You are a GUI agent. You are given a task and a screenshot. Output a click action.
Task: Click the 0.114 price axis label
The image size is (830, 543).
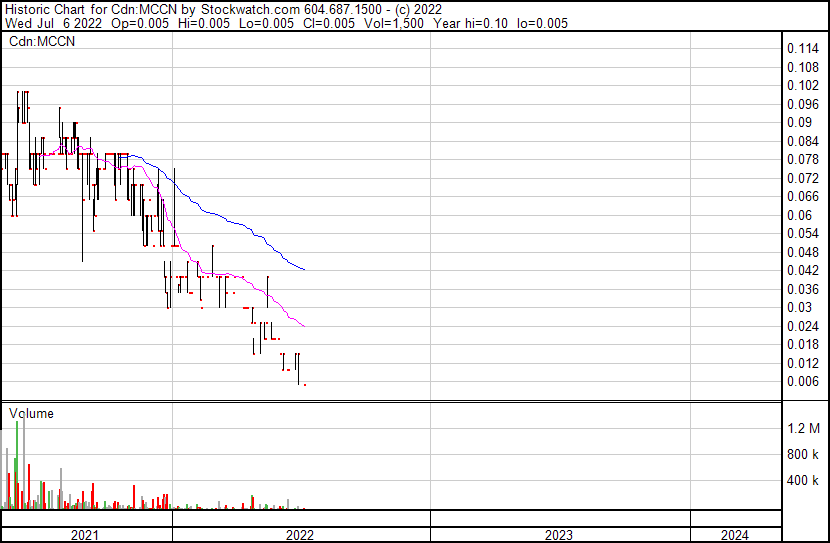(803, 48)
